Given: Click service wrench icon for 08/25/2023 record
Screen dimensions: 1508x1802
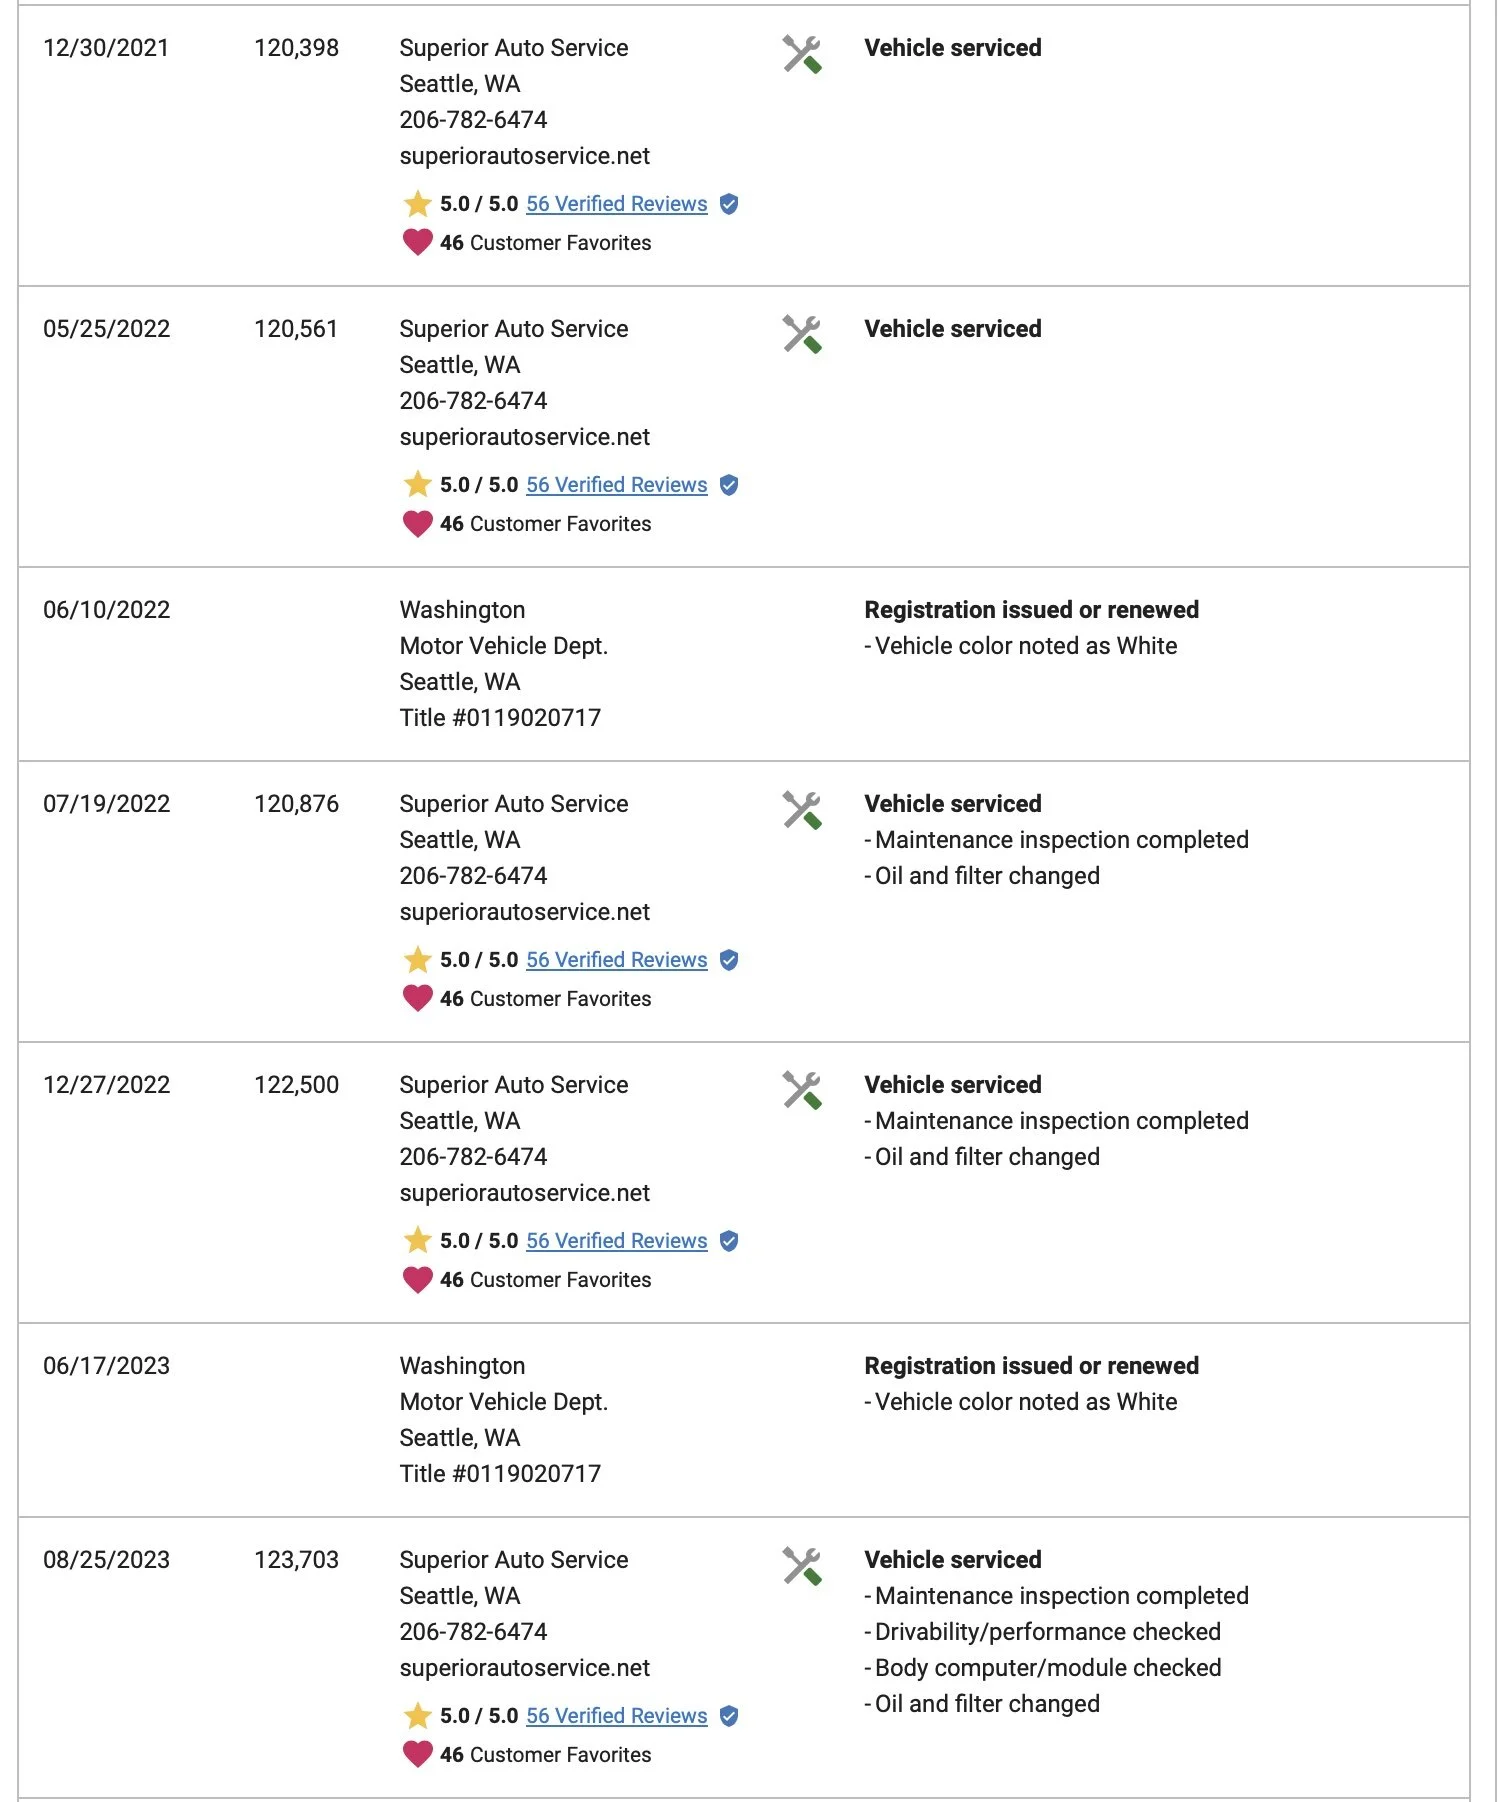Looking at the screenshot, I should (x=801, y=1566).
